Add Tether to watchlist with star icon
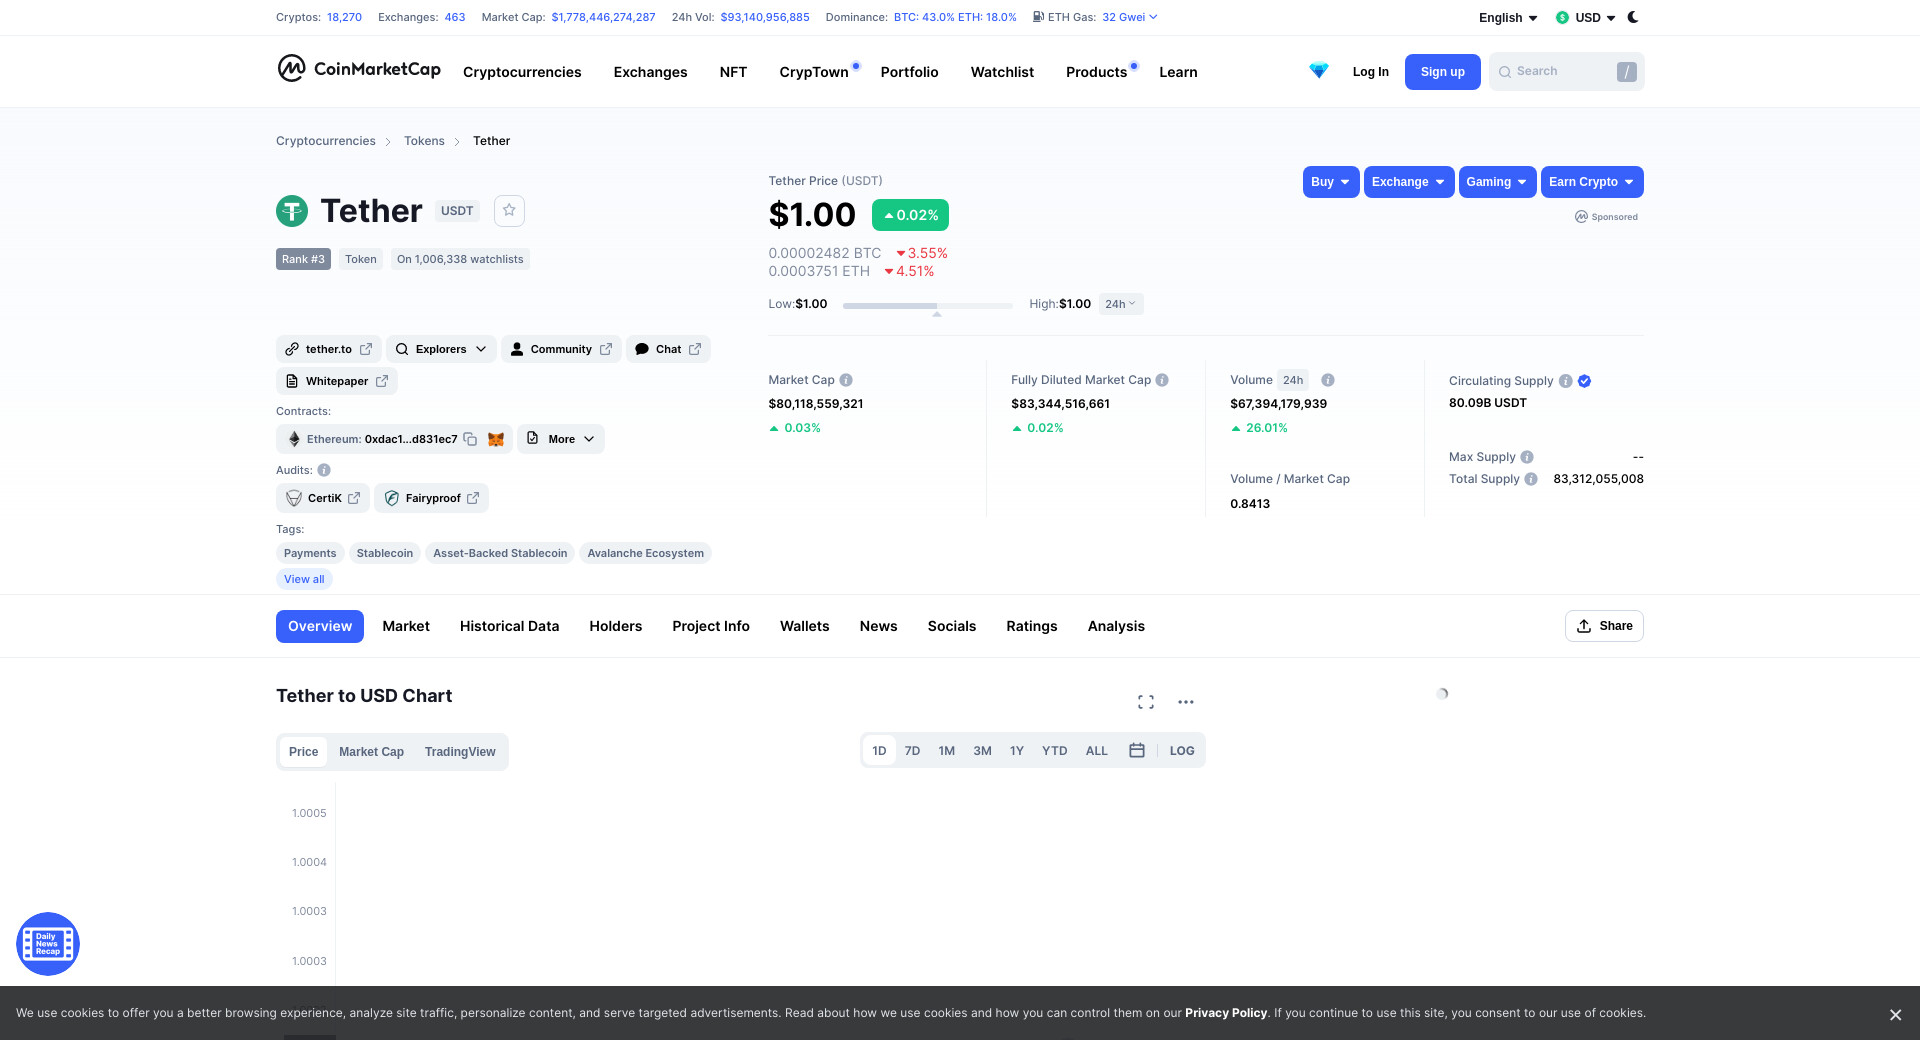 point(509,210)
